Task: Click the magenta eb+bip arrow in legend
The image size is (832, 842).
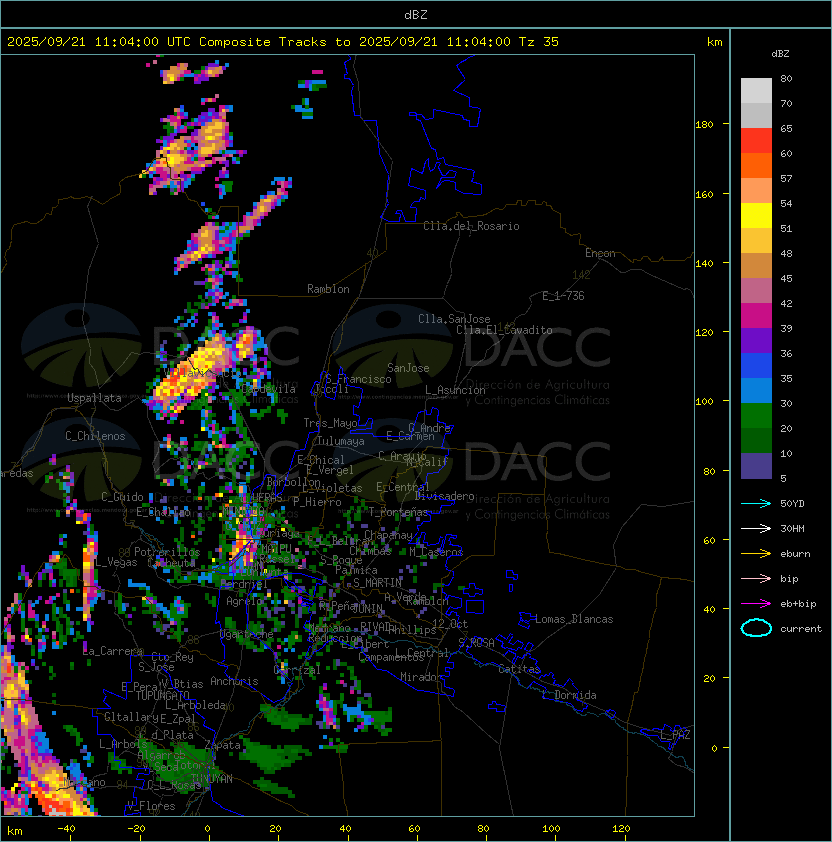Action: 756,604
